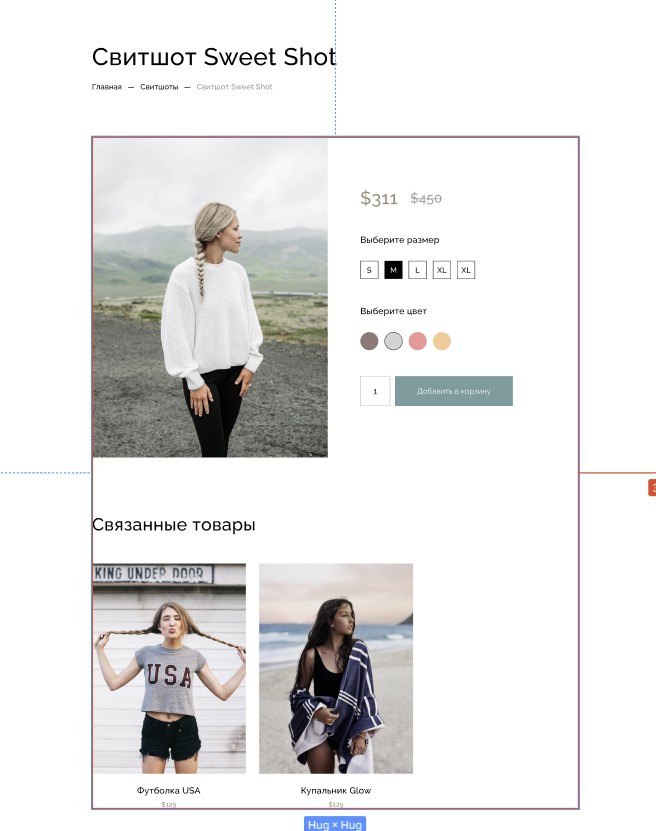656x831 pixels.
Task: Click the Купальник Glow product title
Action: tap(336, 790)
